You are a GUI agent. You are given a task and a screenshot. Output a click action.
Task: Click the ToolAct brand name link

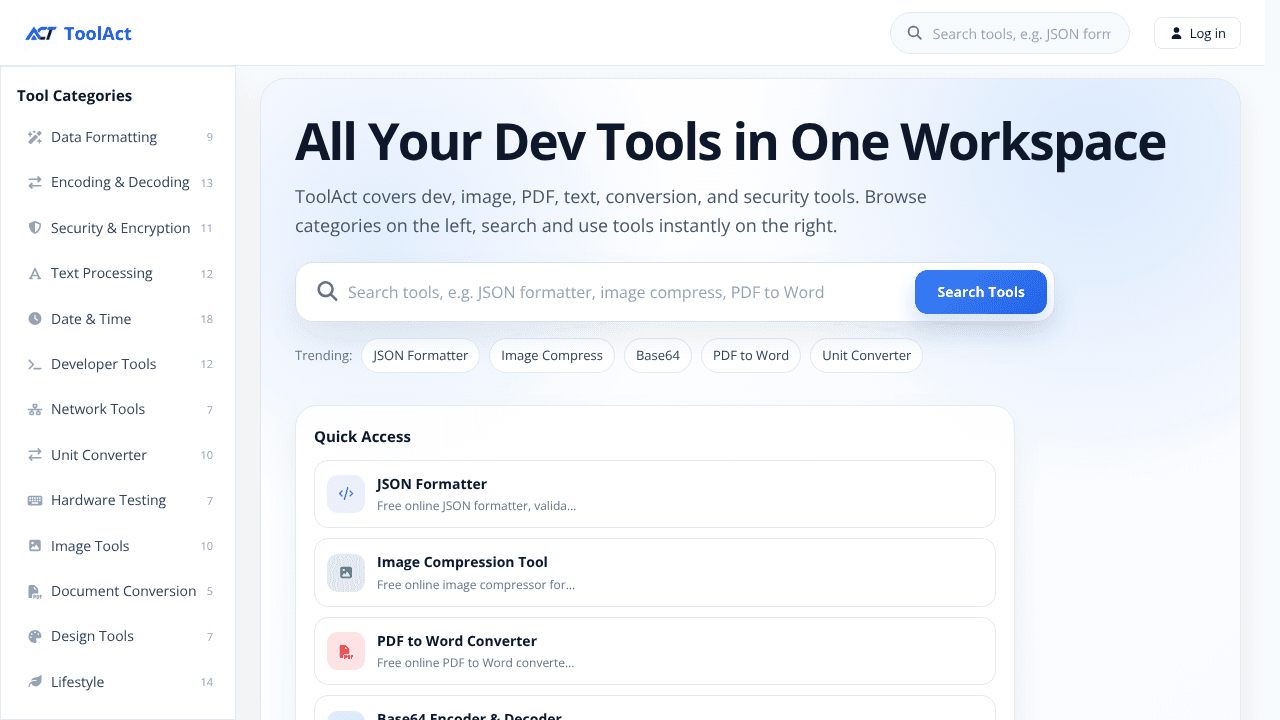click(x=98, y=33)
